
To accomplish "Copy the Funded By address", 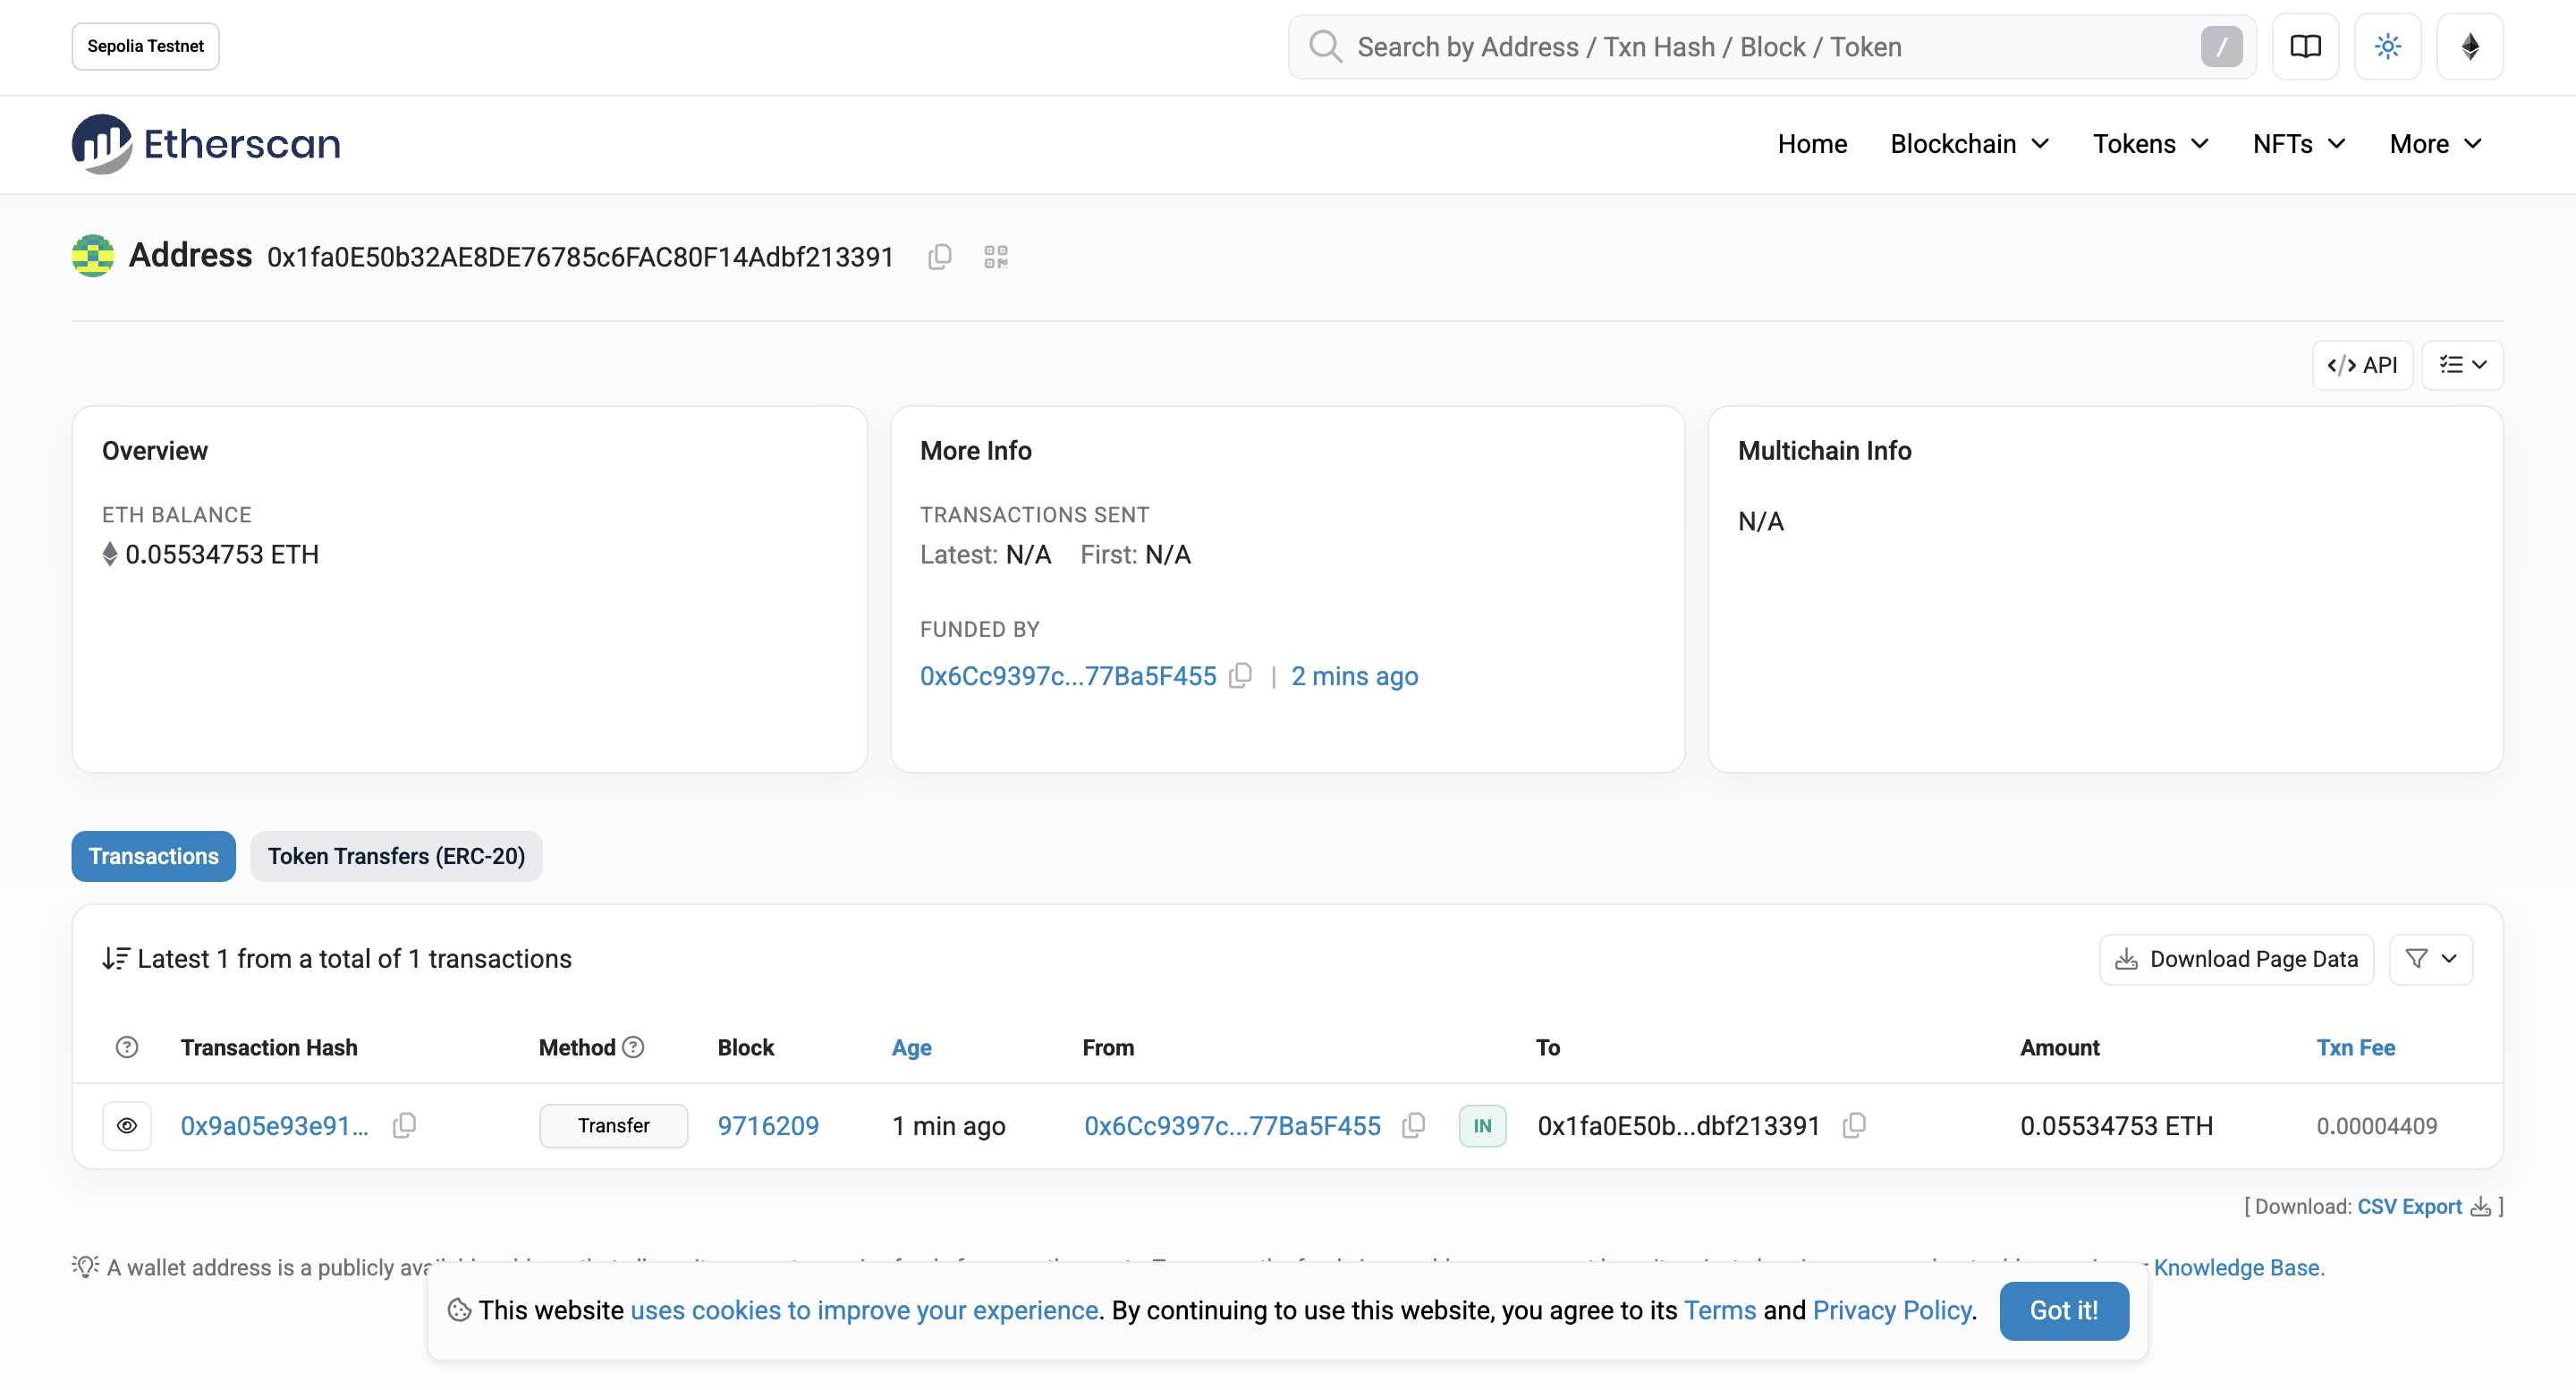I will coord(1240,676).
